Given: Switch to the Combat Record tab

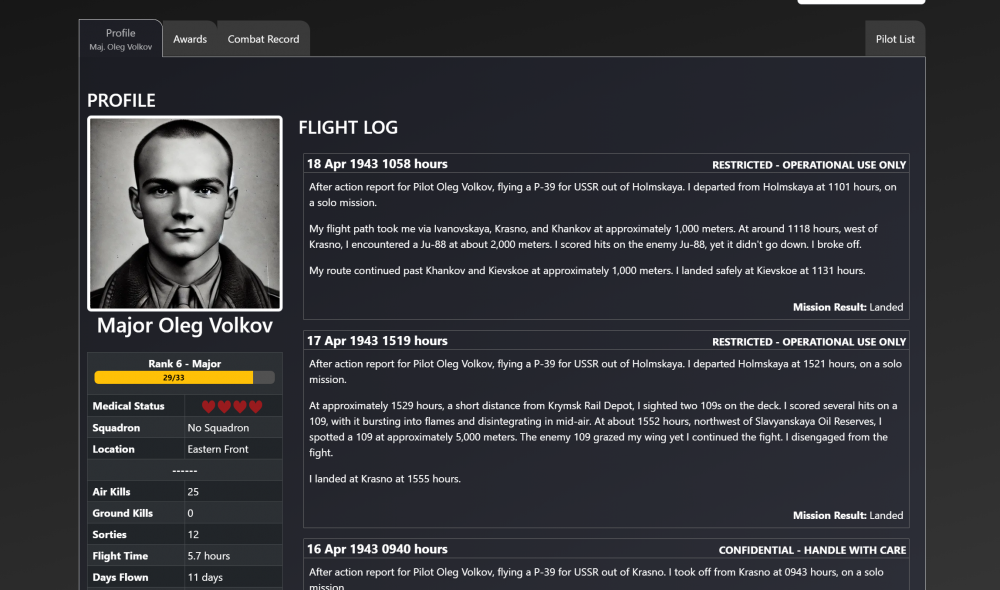Looking at the screenshot, I should tap(263, 39).
